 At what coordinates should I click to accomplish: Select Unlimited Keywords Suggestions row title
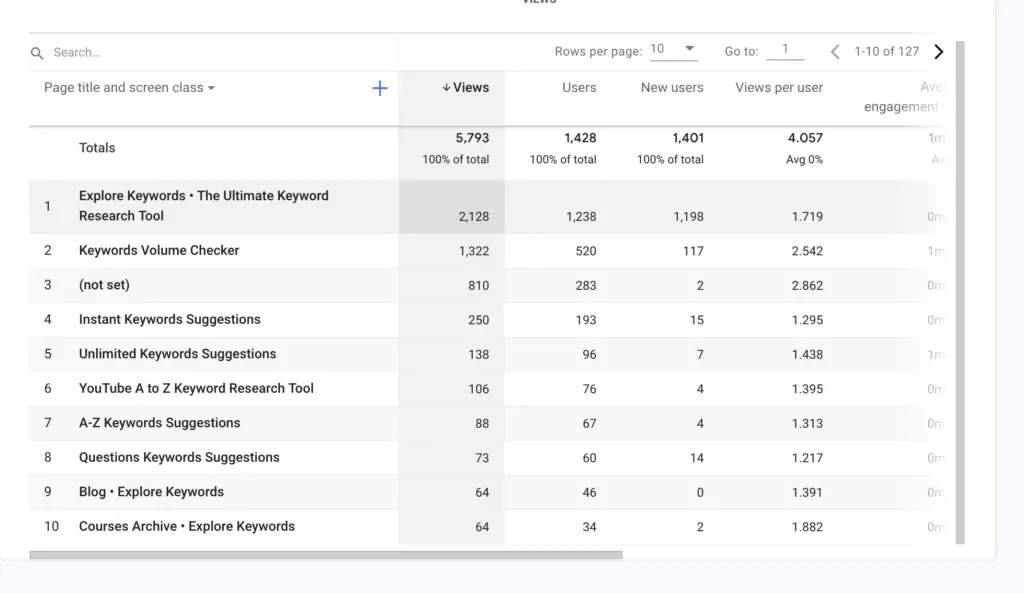pos(177,354)
